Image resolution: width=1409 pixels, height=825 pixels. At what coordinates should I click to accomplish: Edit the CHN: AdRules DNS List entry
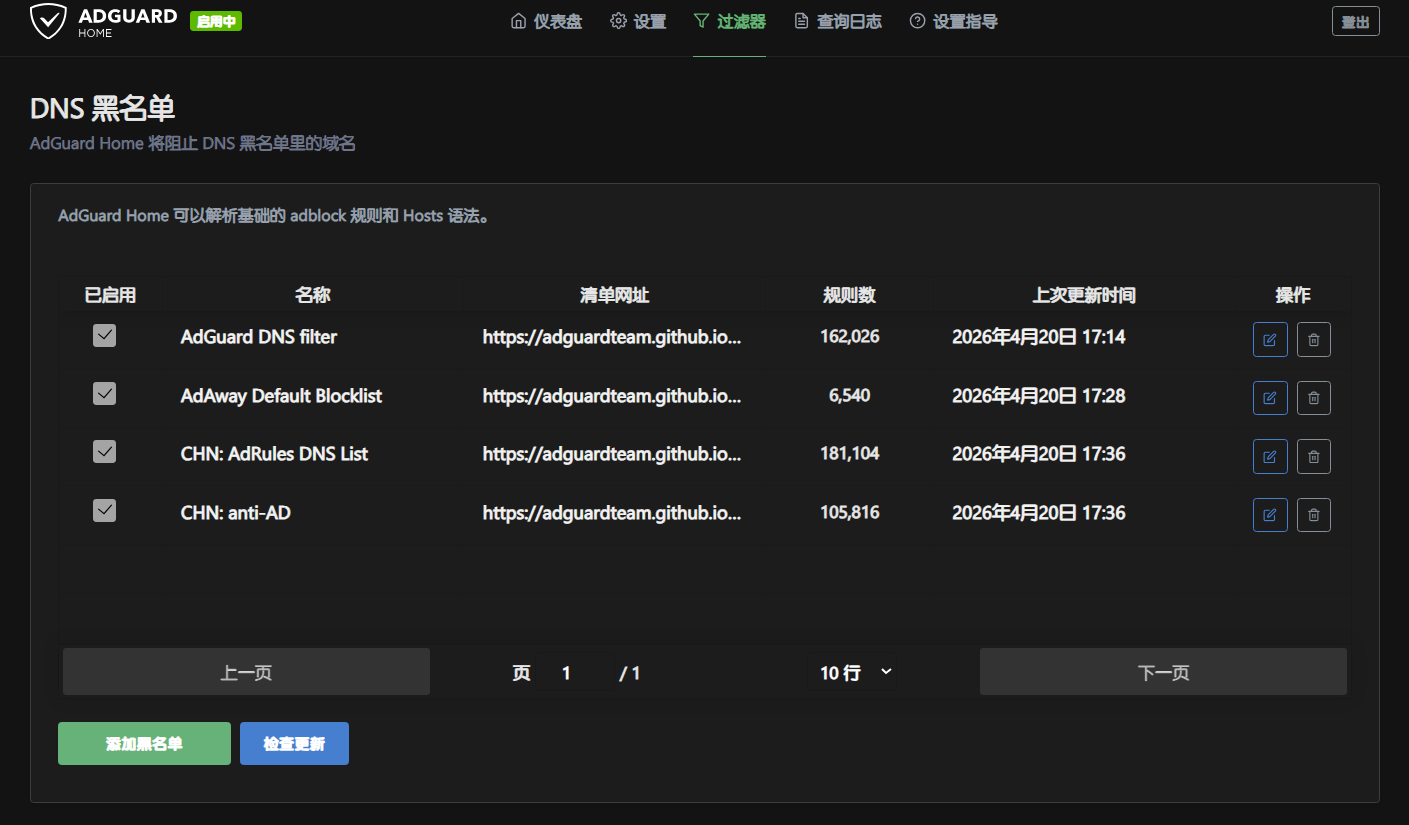click(x=1269, y=456)
